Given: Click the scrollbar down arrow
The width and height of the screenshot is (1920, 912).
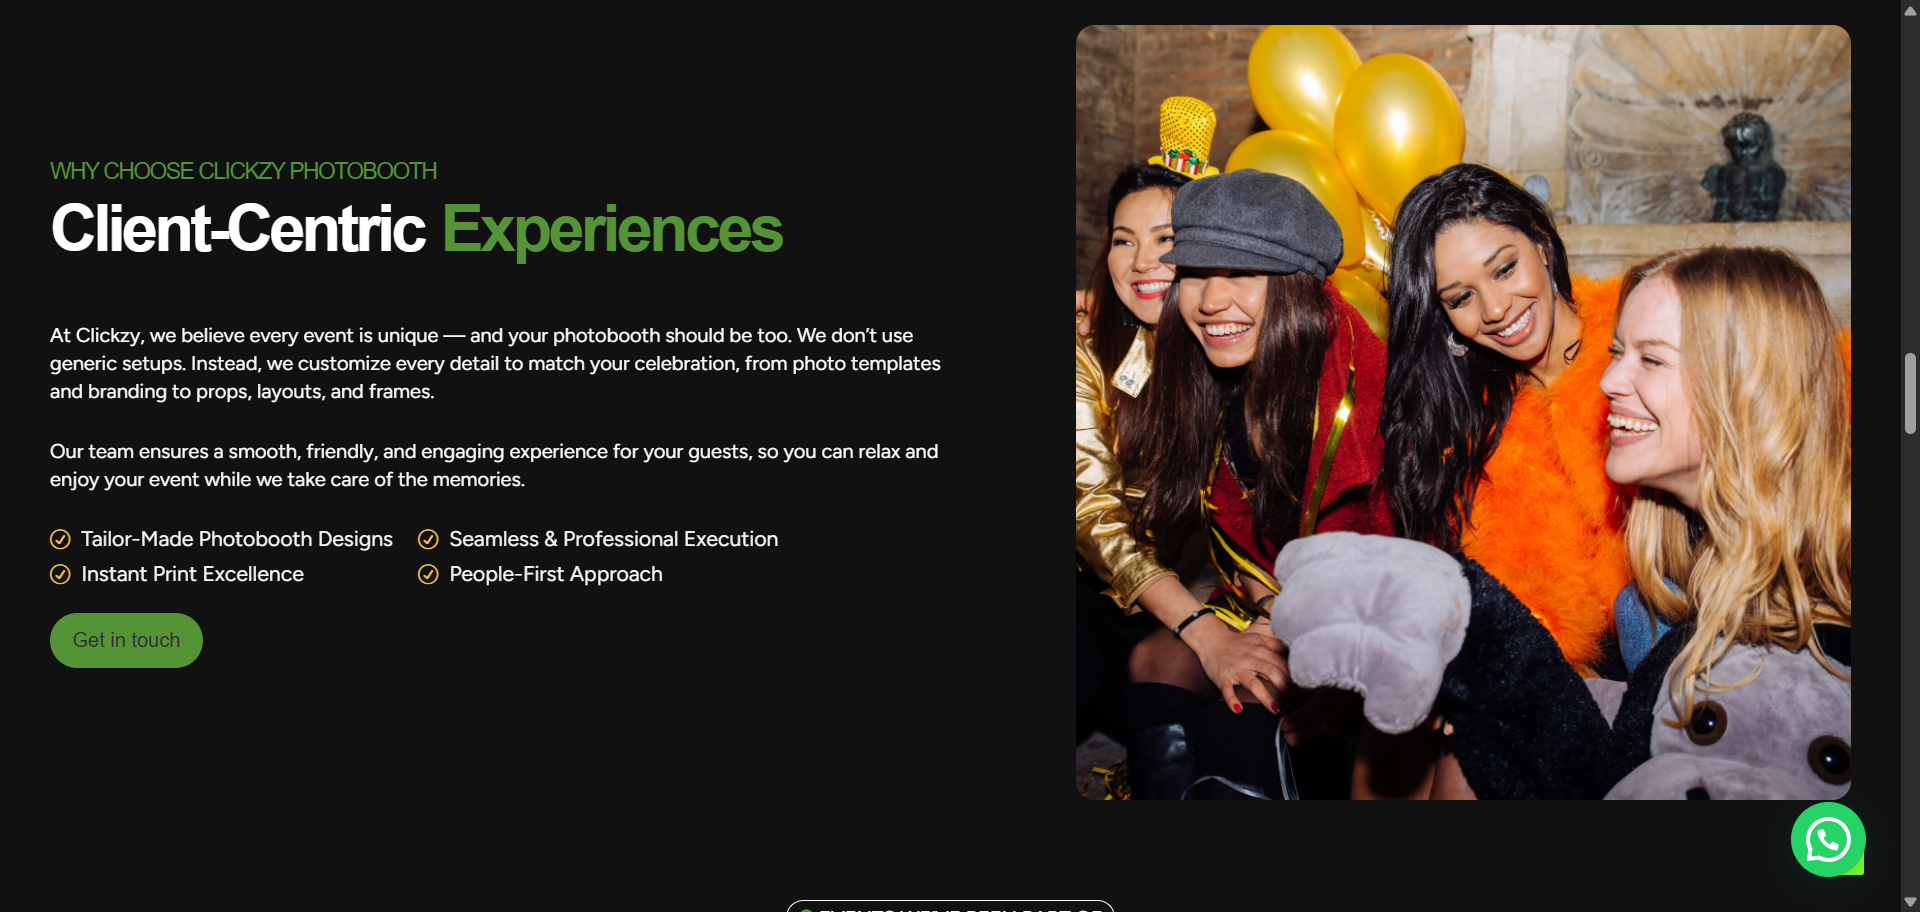Looking at the screenshot, I should pyautogui.click(x=1910, y=902).
